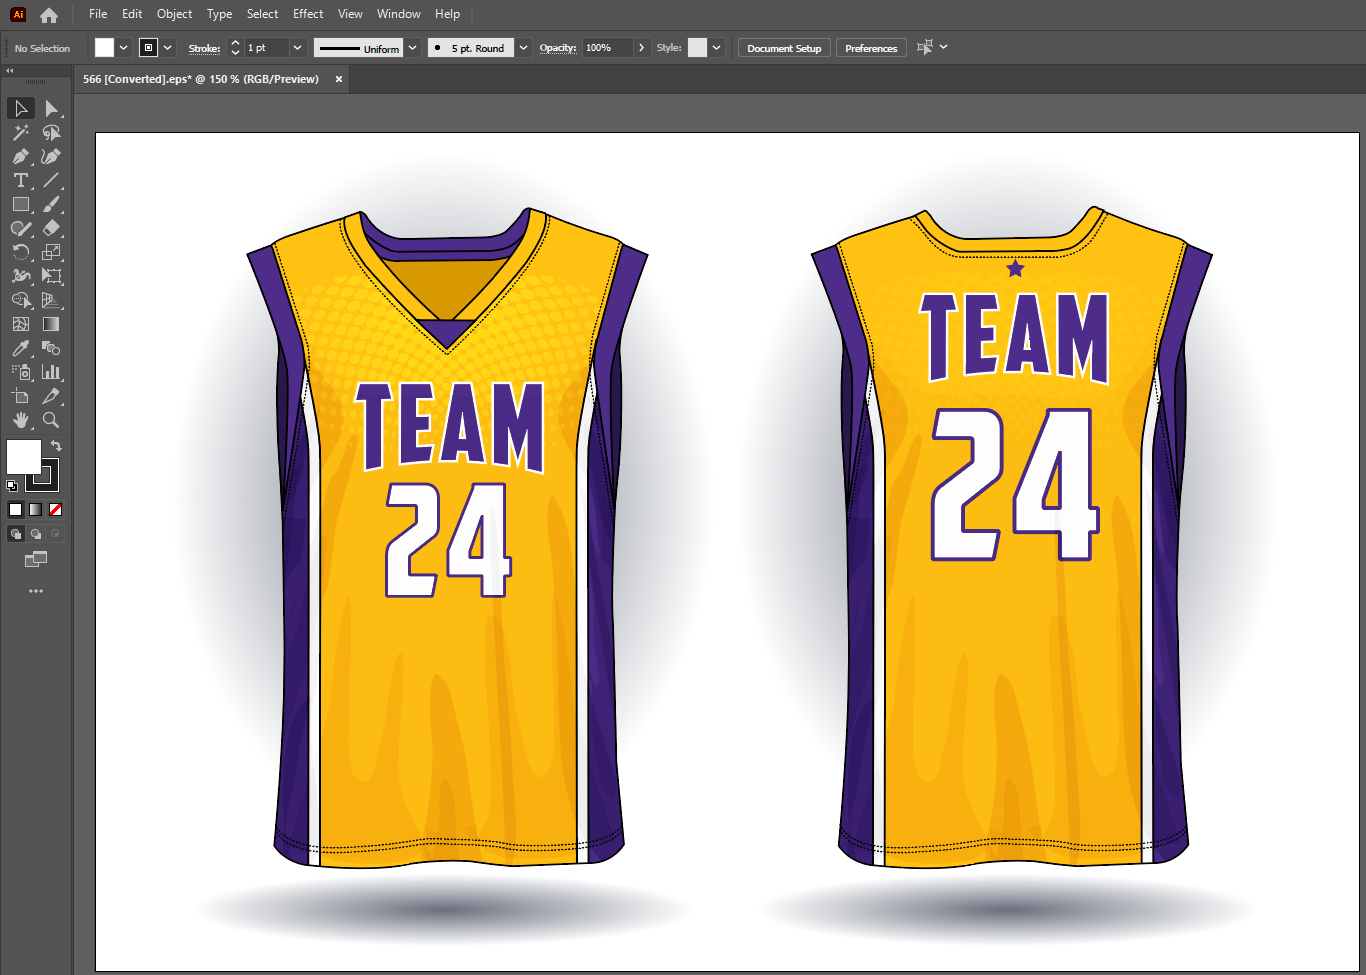The image size is (1366, 975).
Task: Select the Eyedropper tool
Action: [21, 348]
